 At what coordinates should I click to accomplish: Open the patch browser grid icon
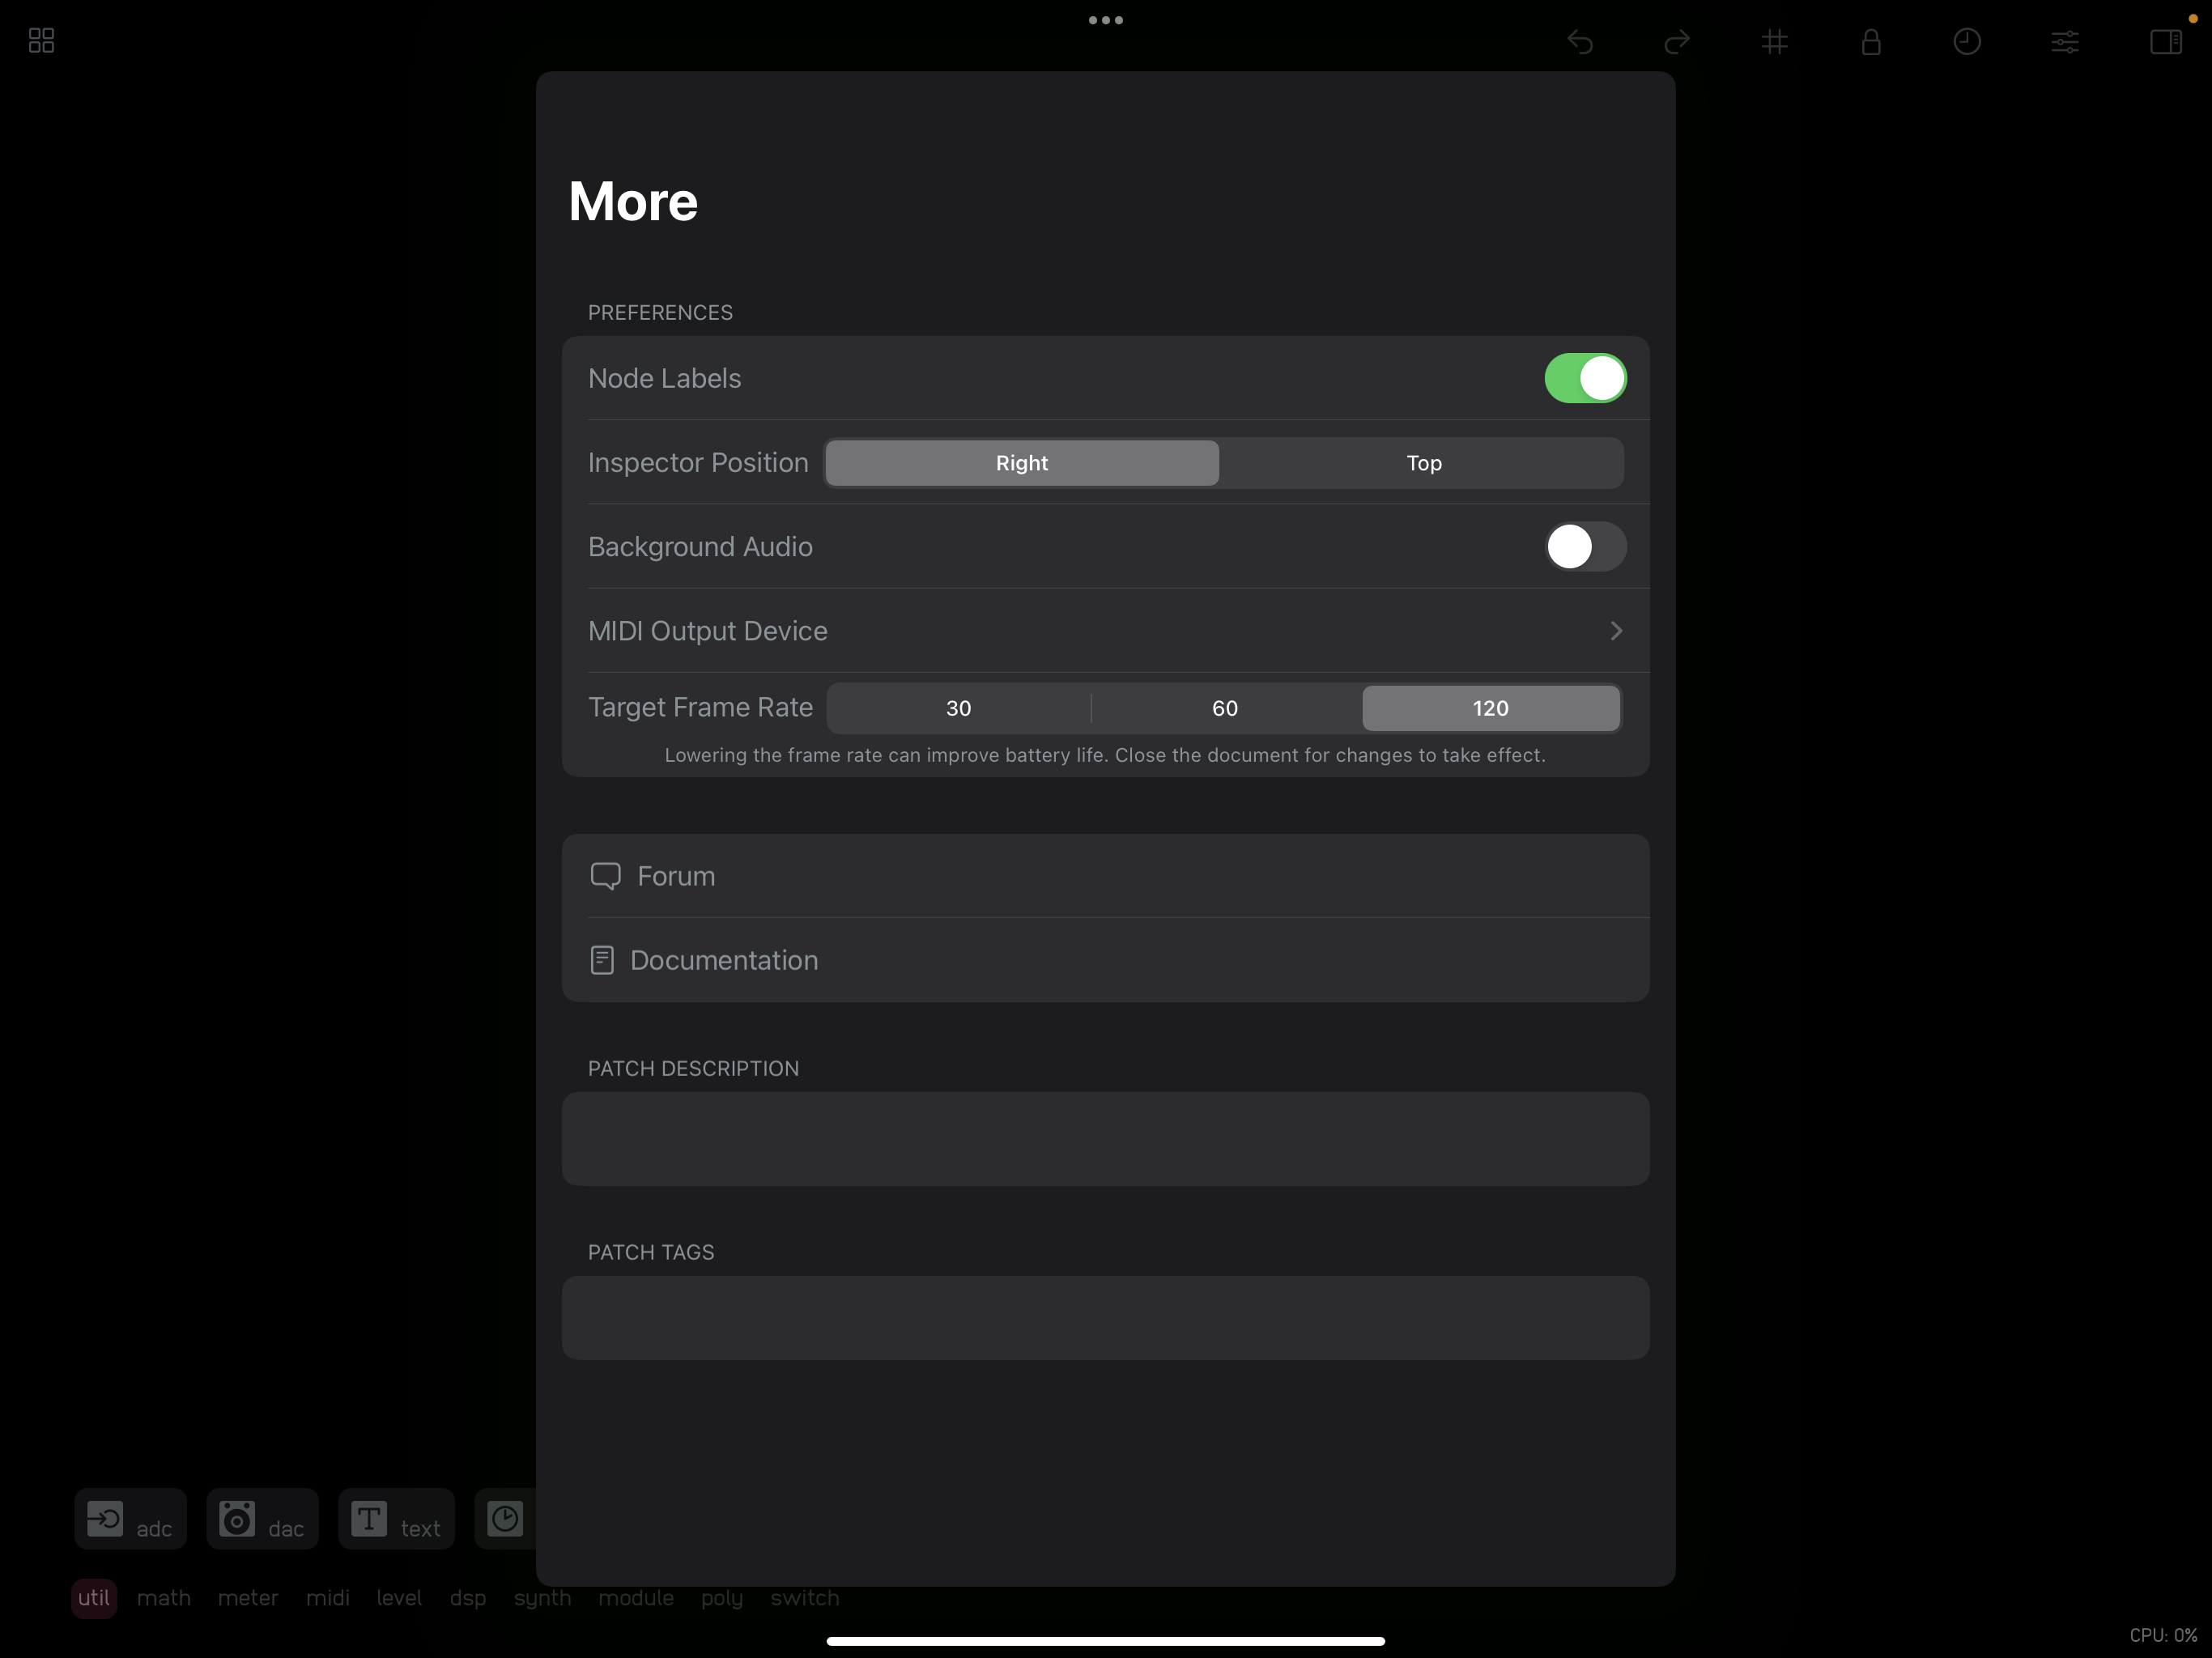41,40
